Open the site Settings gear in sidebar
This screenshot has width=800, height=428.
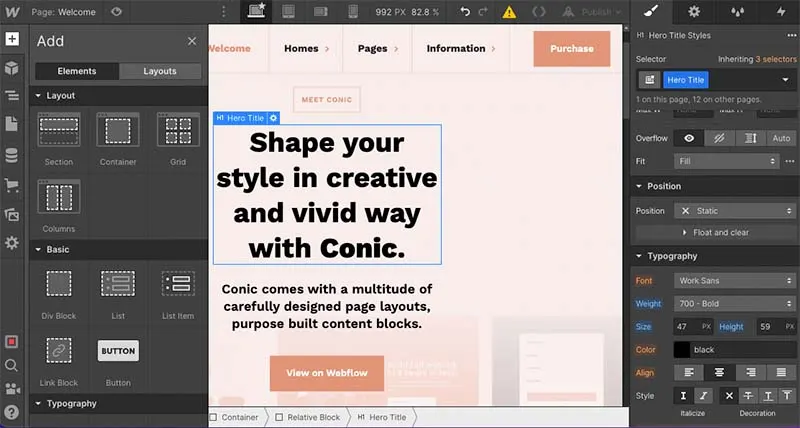click(x=12, y=243)
